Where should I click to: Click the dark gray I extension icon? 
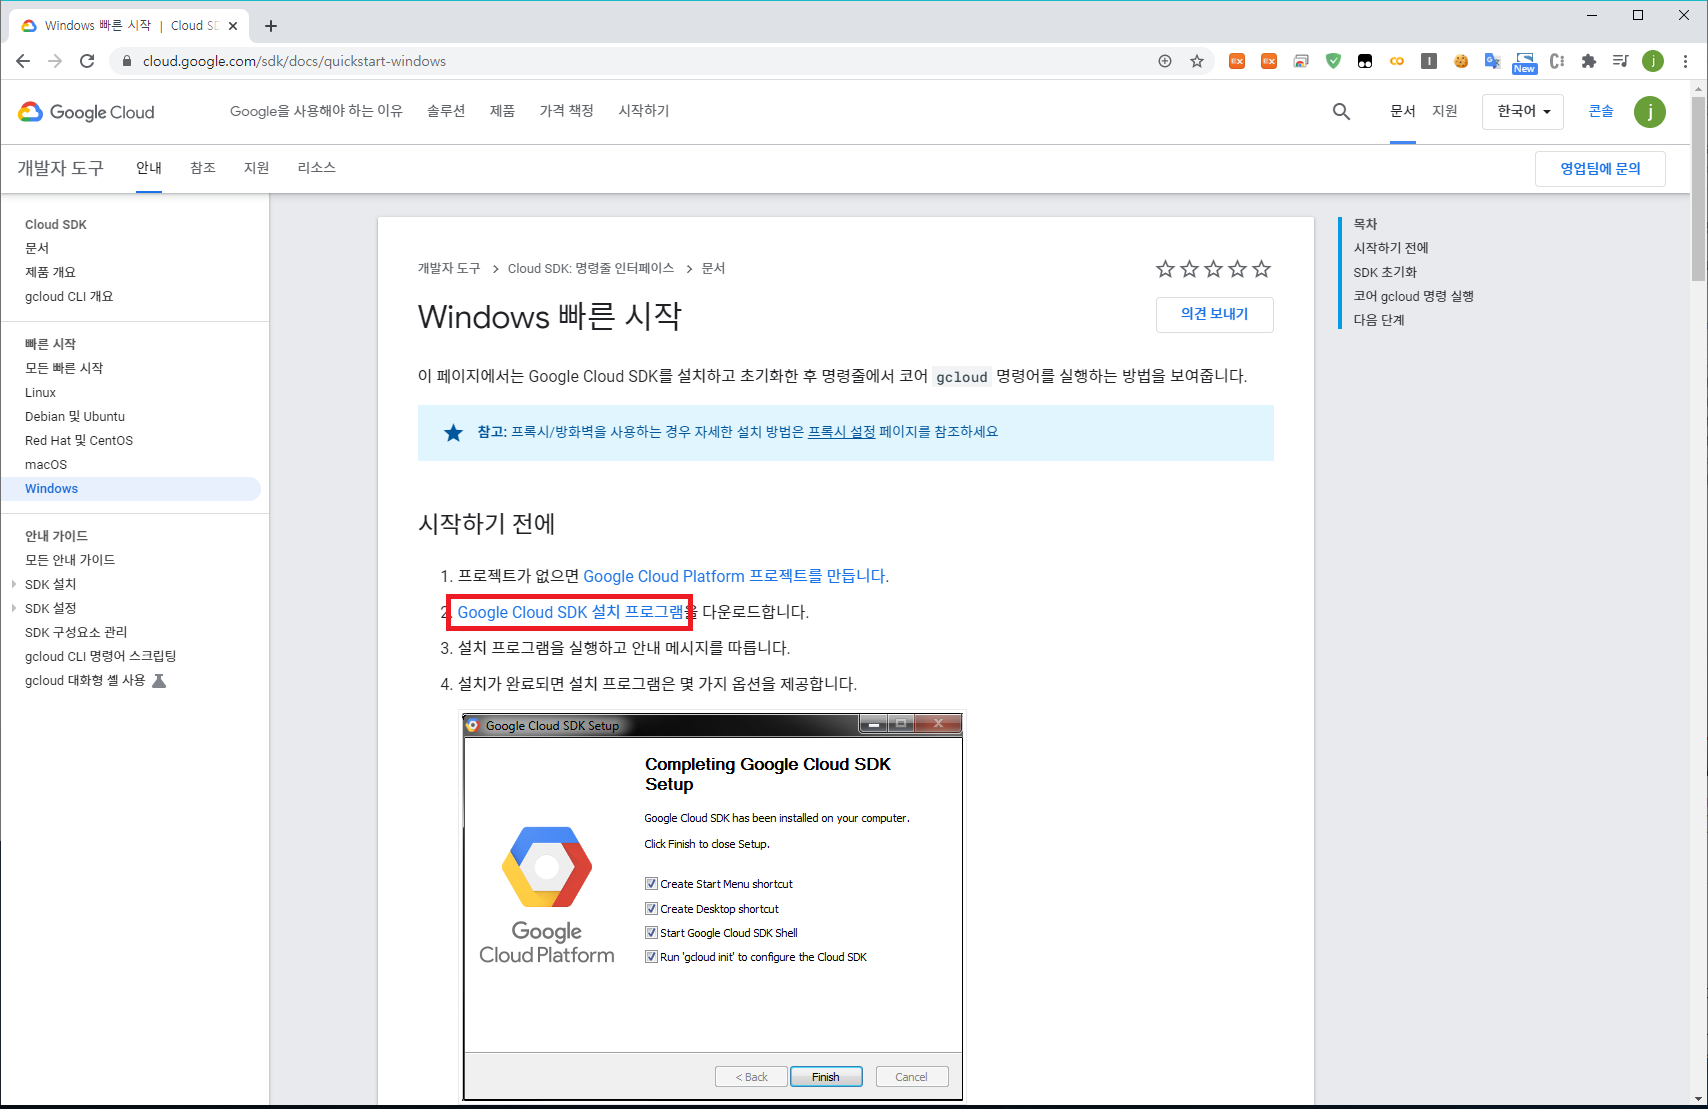click(x=1429, y=61)
